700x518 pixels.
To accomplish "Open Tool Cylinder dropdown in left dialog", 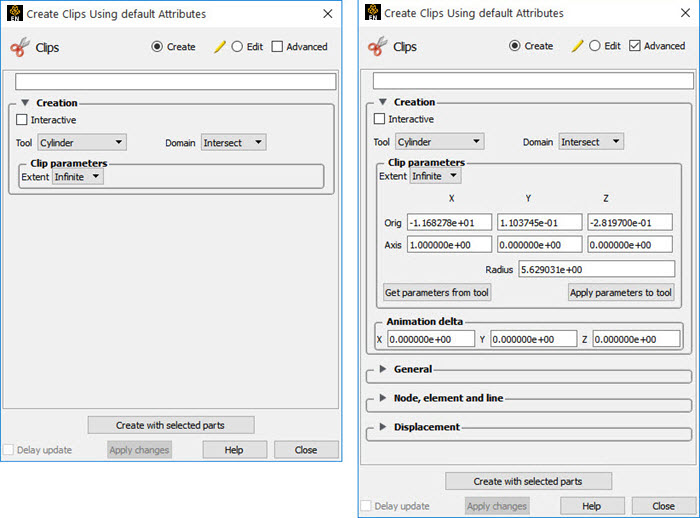I will pos(82,143).
